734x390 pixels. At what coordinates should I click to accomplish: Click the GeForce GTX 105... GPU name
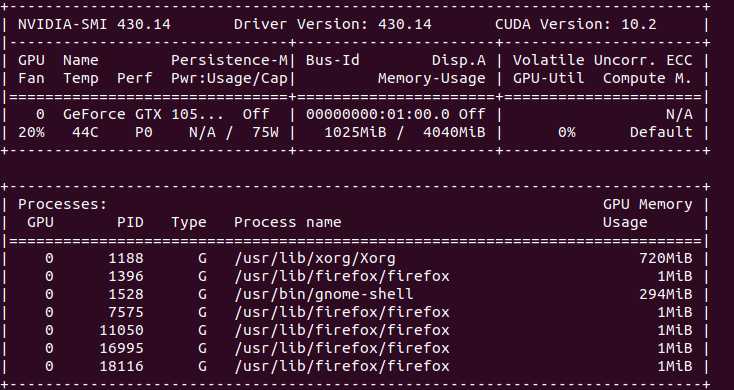click(x=143, y=114)
